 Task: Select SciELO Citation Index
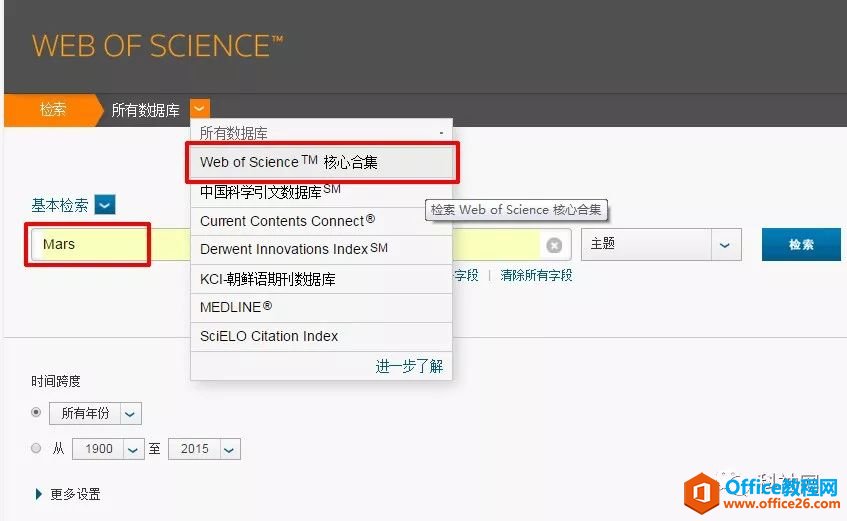[x=321, y=336]
